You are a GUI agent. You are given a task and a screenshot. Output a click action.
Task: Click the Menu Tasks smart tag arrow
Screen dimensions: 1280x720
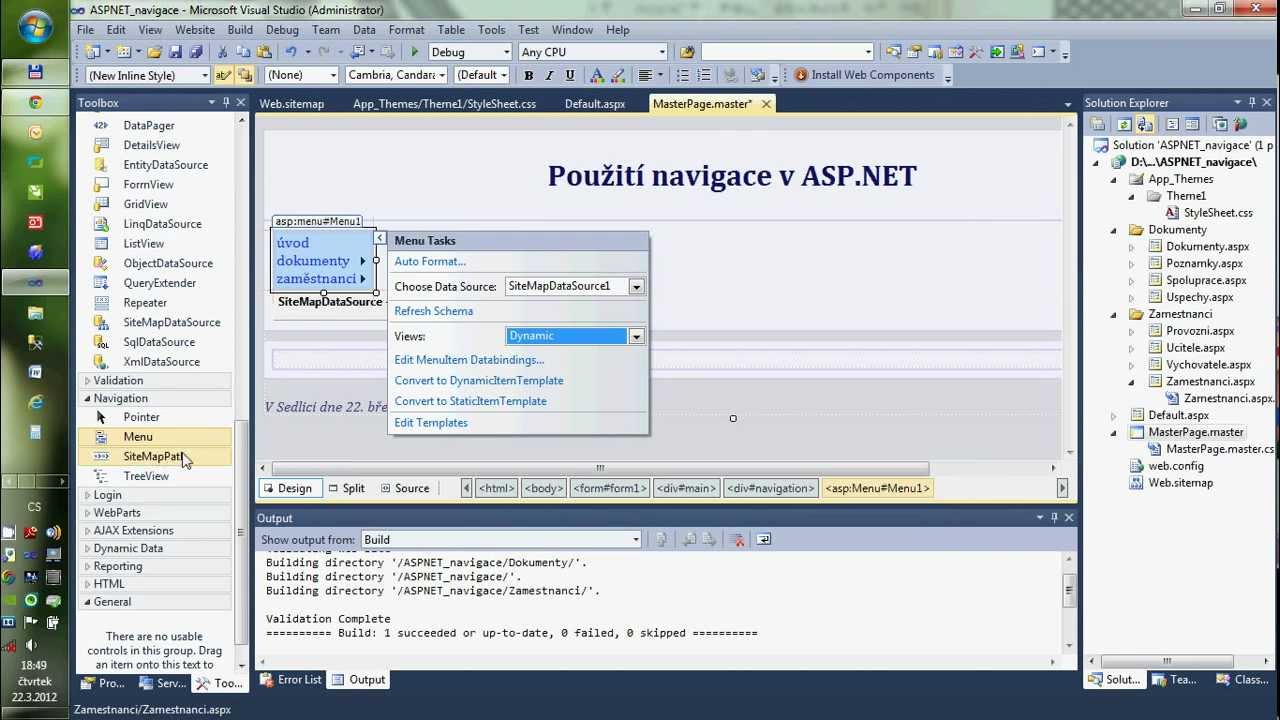coord(380,238)
